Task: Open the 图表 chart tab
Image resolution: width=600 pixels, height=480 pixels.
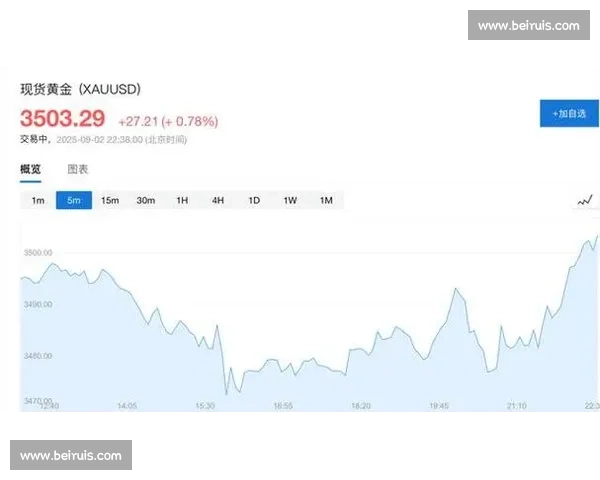Action: click(78, 169)
